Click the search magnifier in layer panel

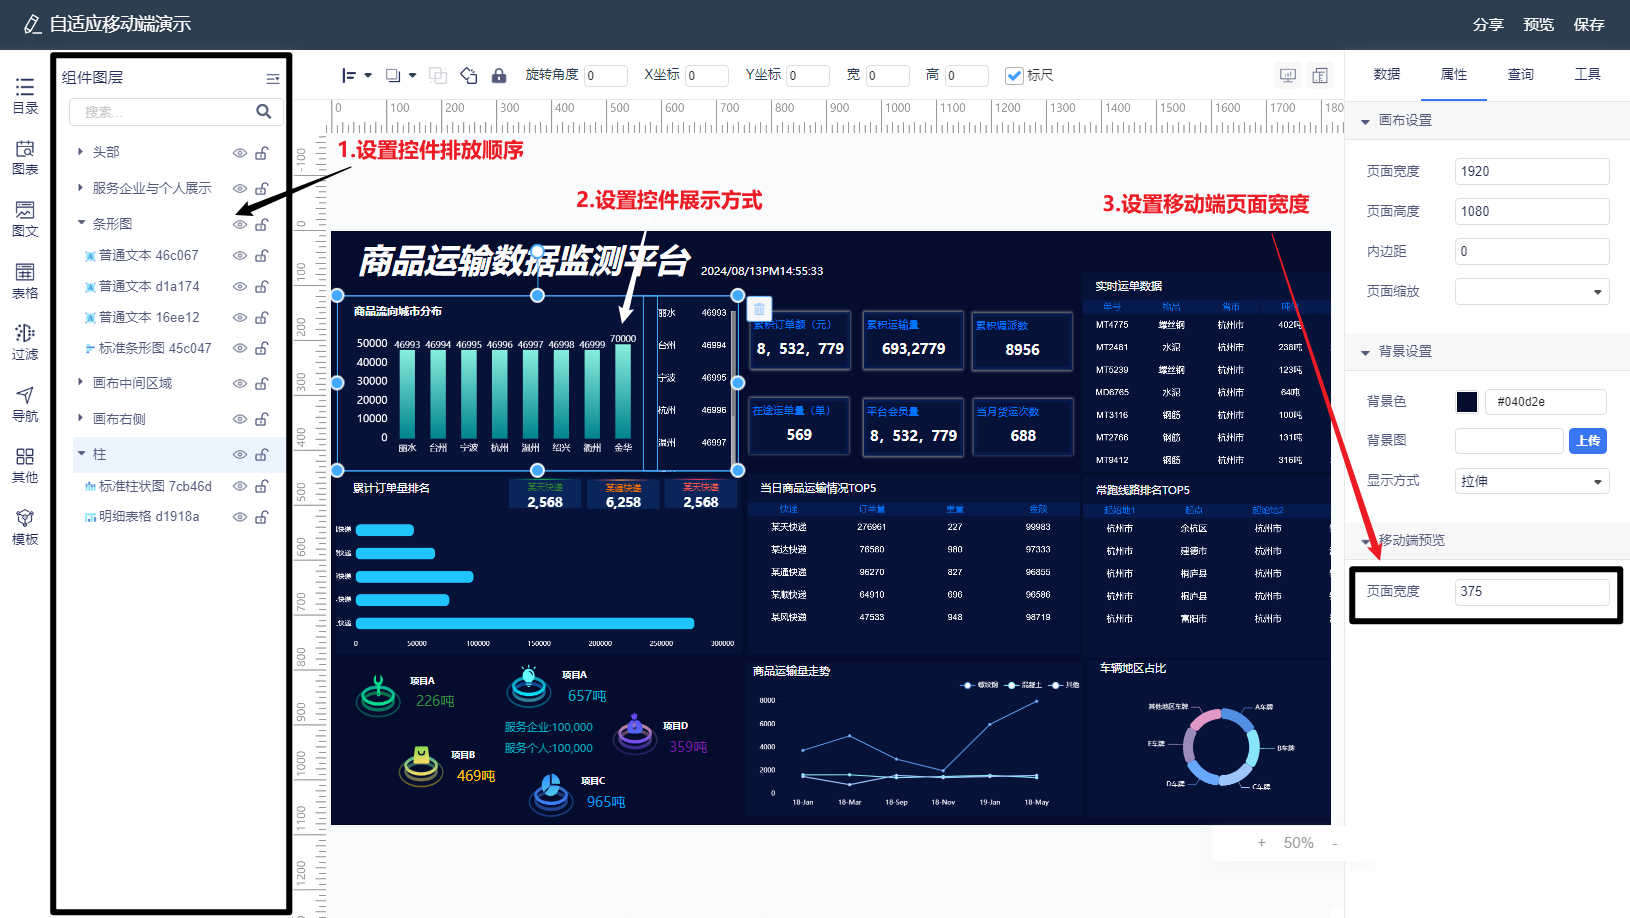point(263,112)
